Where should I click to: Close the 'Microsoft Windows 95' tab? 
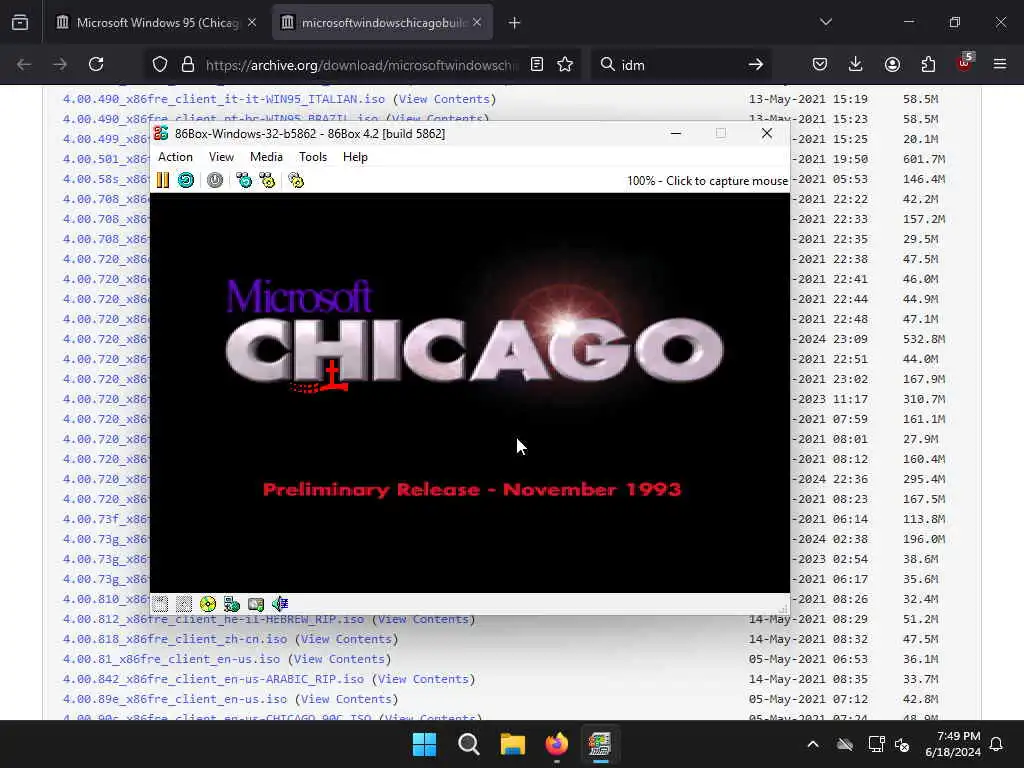pos(252,23)
